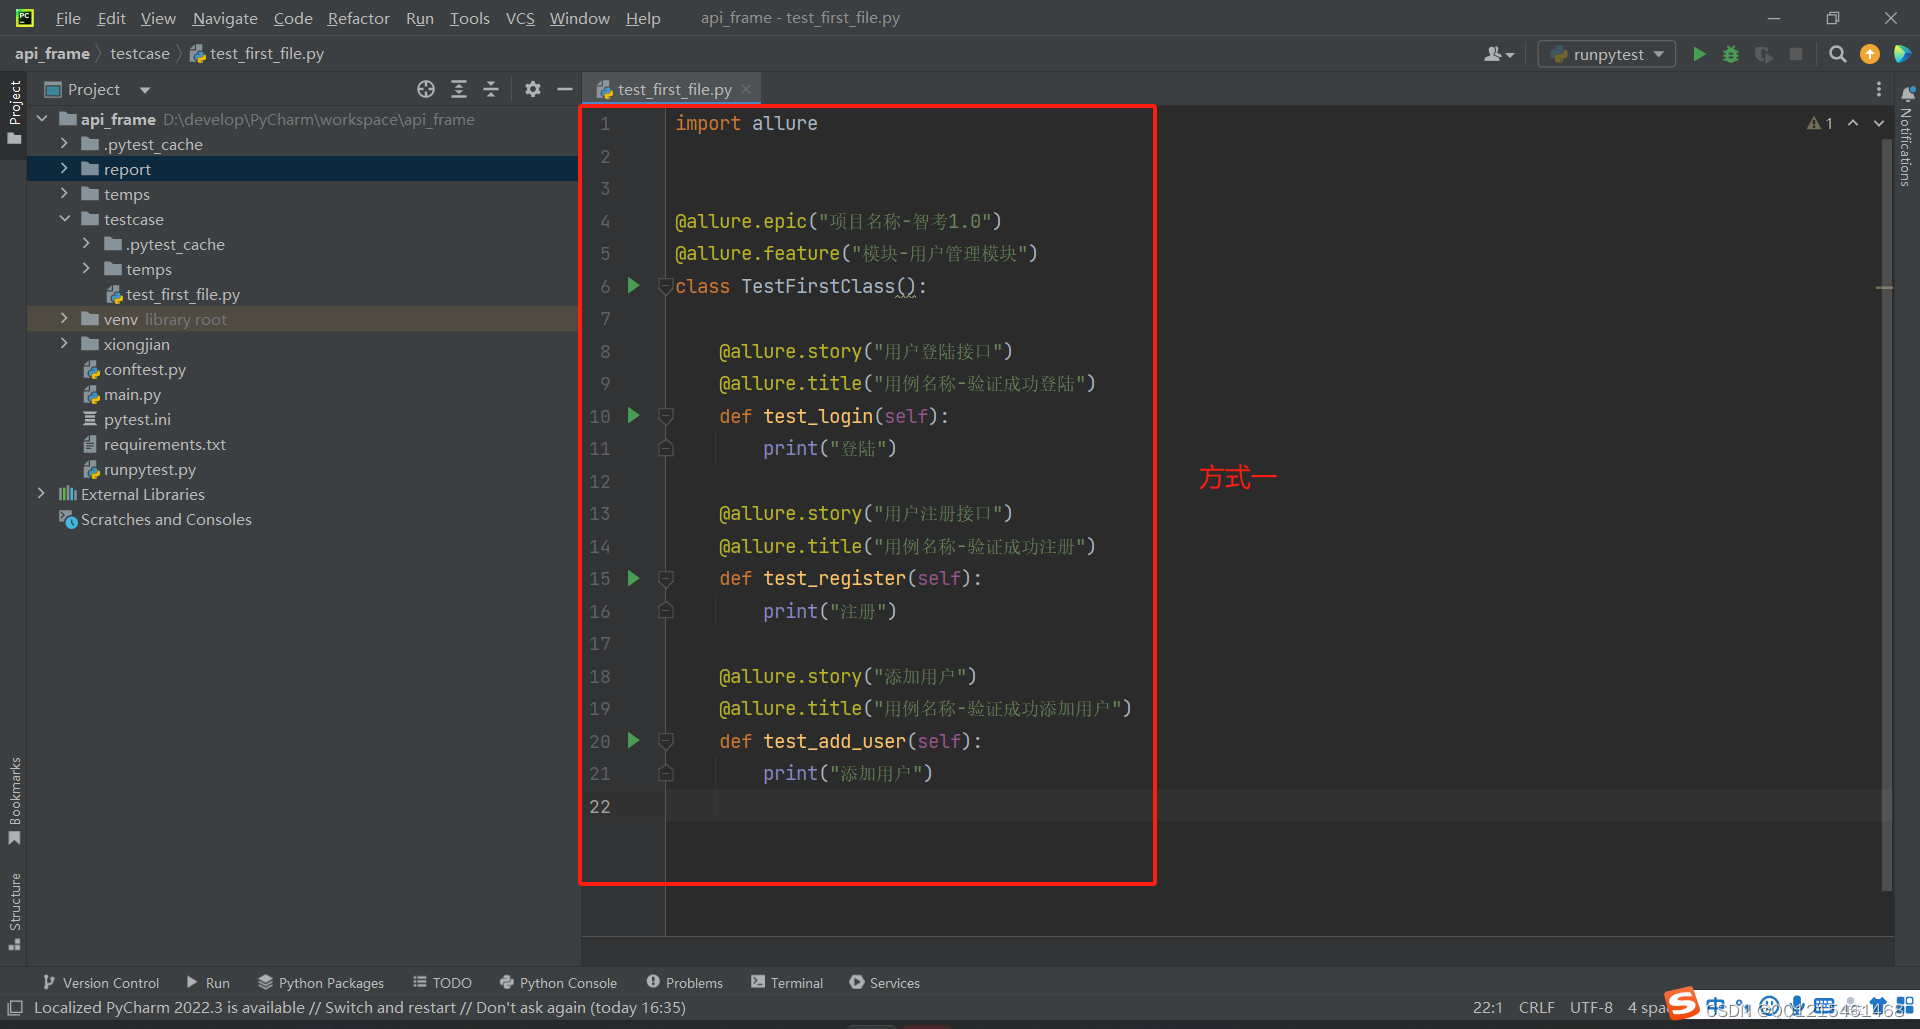Expand the report folder

tap(64, 169)
